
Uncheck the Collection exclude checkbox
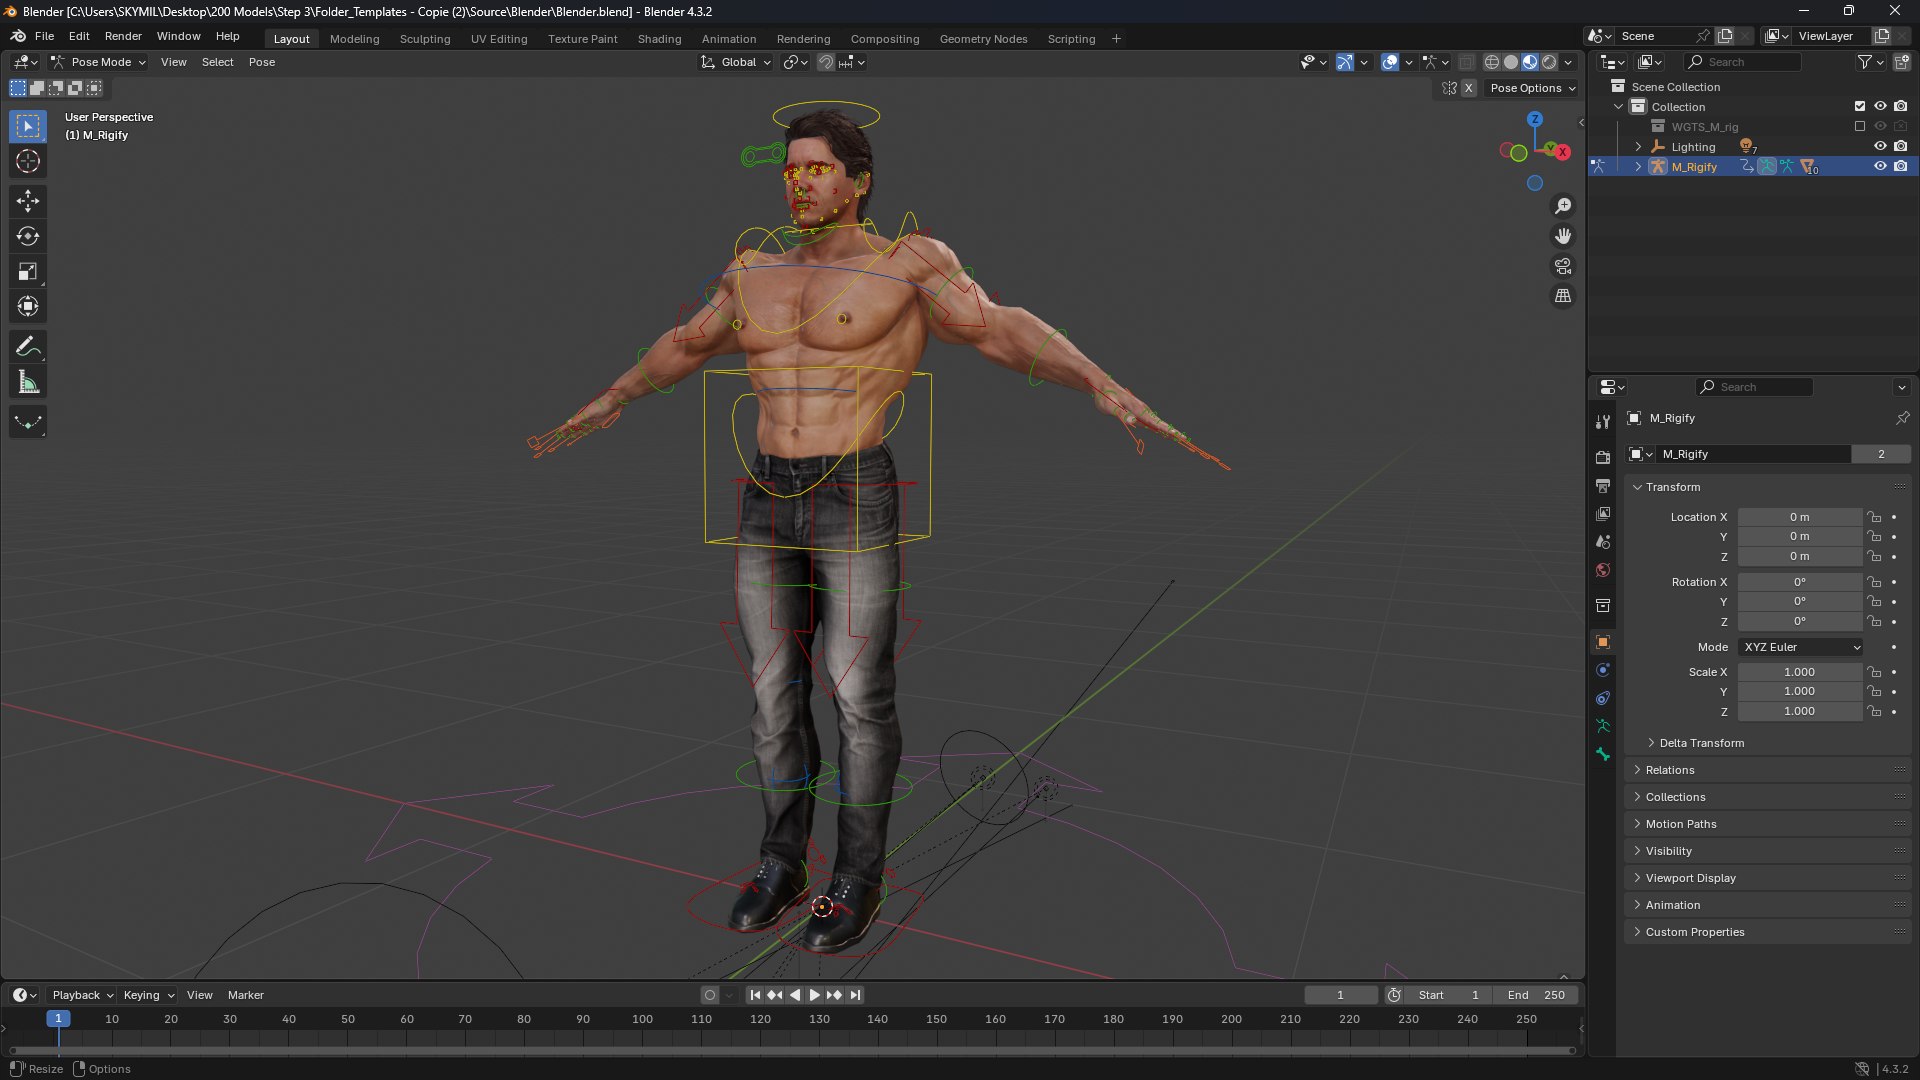pyautogui.click(x=1859, y=107)
